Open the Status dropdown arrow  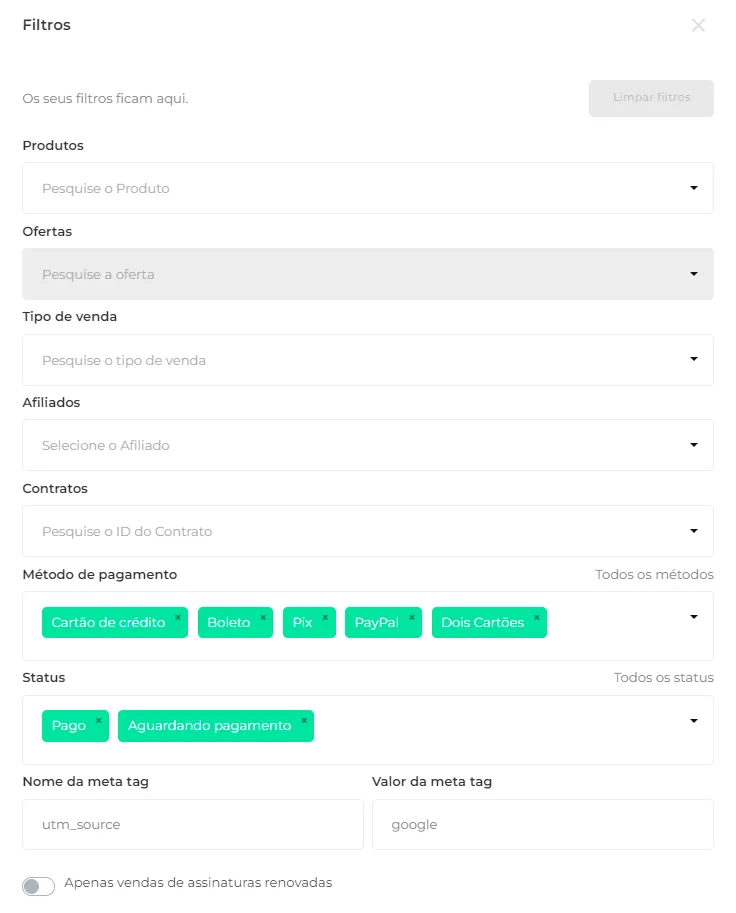[693, 721]
